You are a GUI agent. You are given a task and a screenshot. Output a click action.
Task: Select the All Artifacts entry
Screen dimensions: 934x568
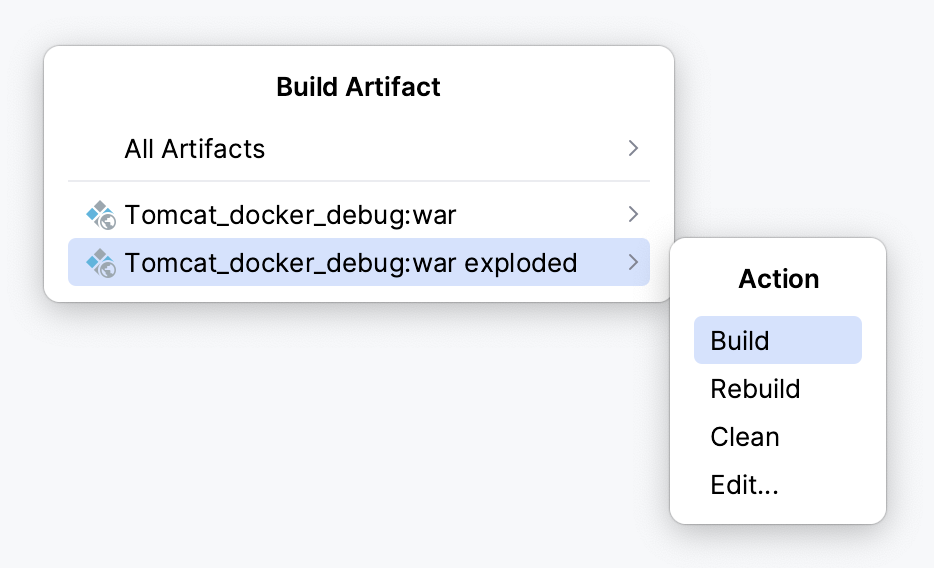[x=195, y=149]
